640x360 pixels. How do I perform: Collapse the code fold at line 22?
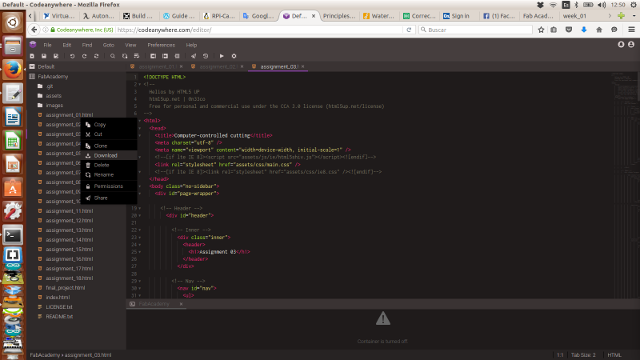click(140, 230)
